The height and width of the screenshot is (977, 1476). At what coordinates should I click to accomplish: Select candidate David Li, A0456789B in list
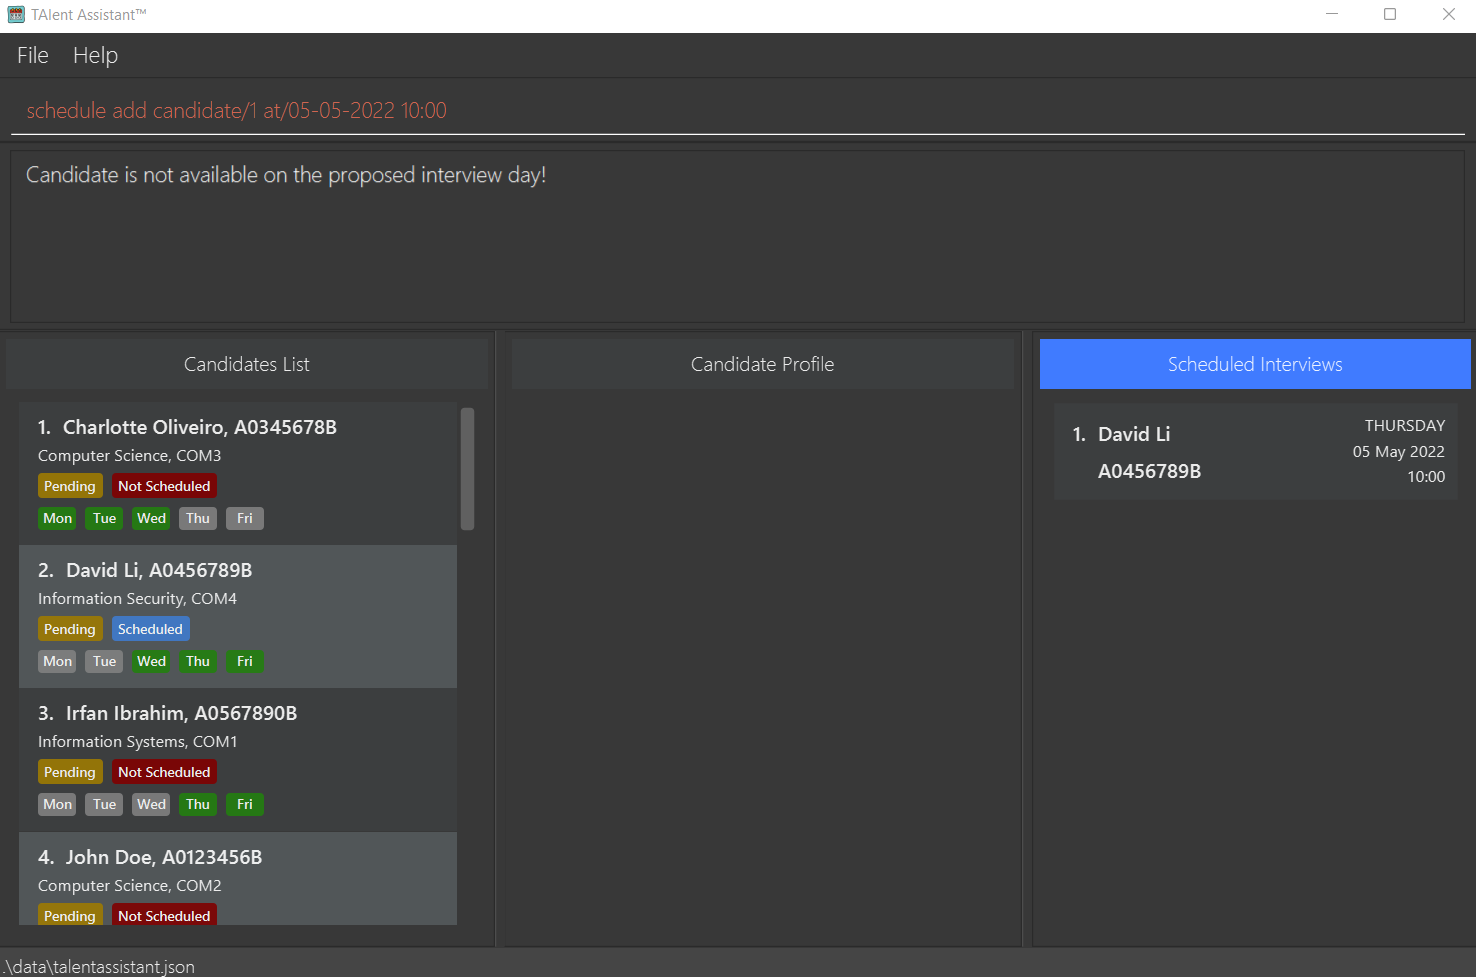pyautogui.click(x=238, y=616)
